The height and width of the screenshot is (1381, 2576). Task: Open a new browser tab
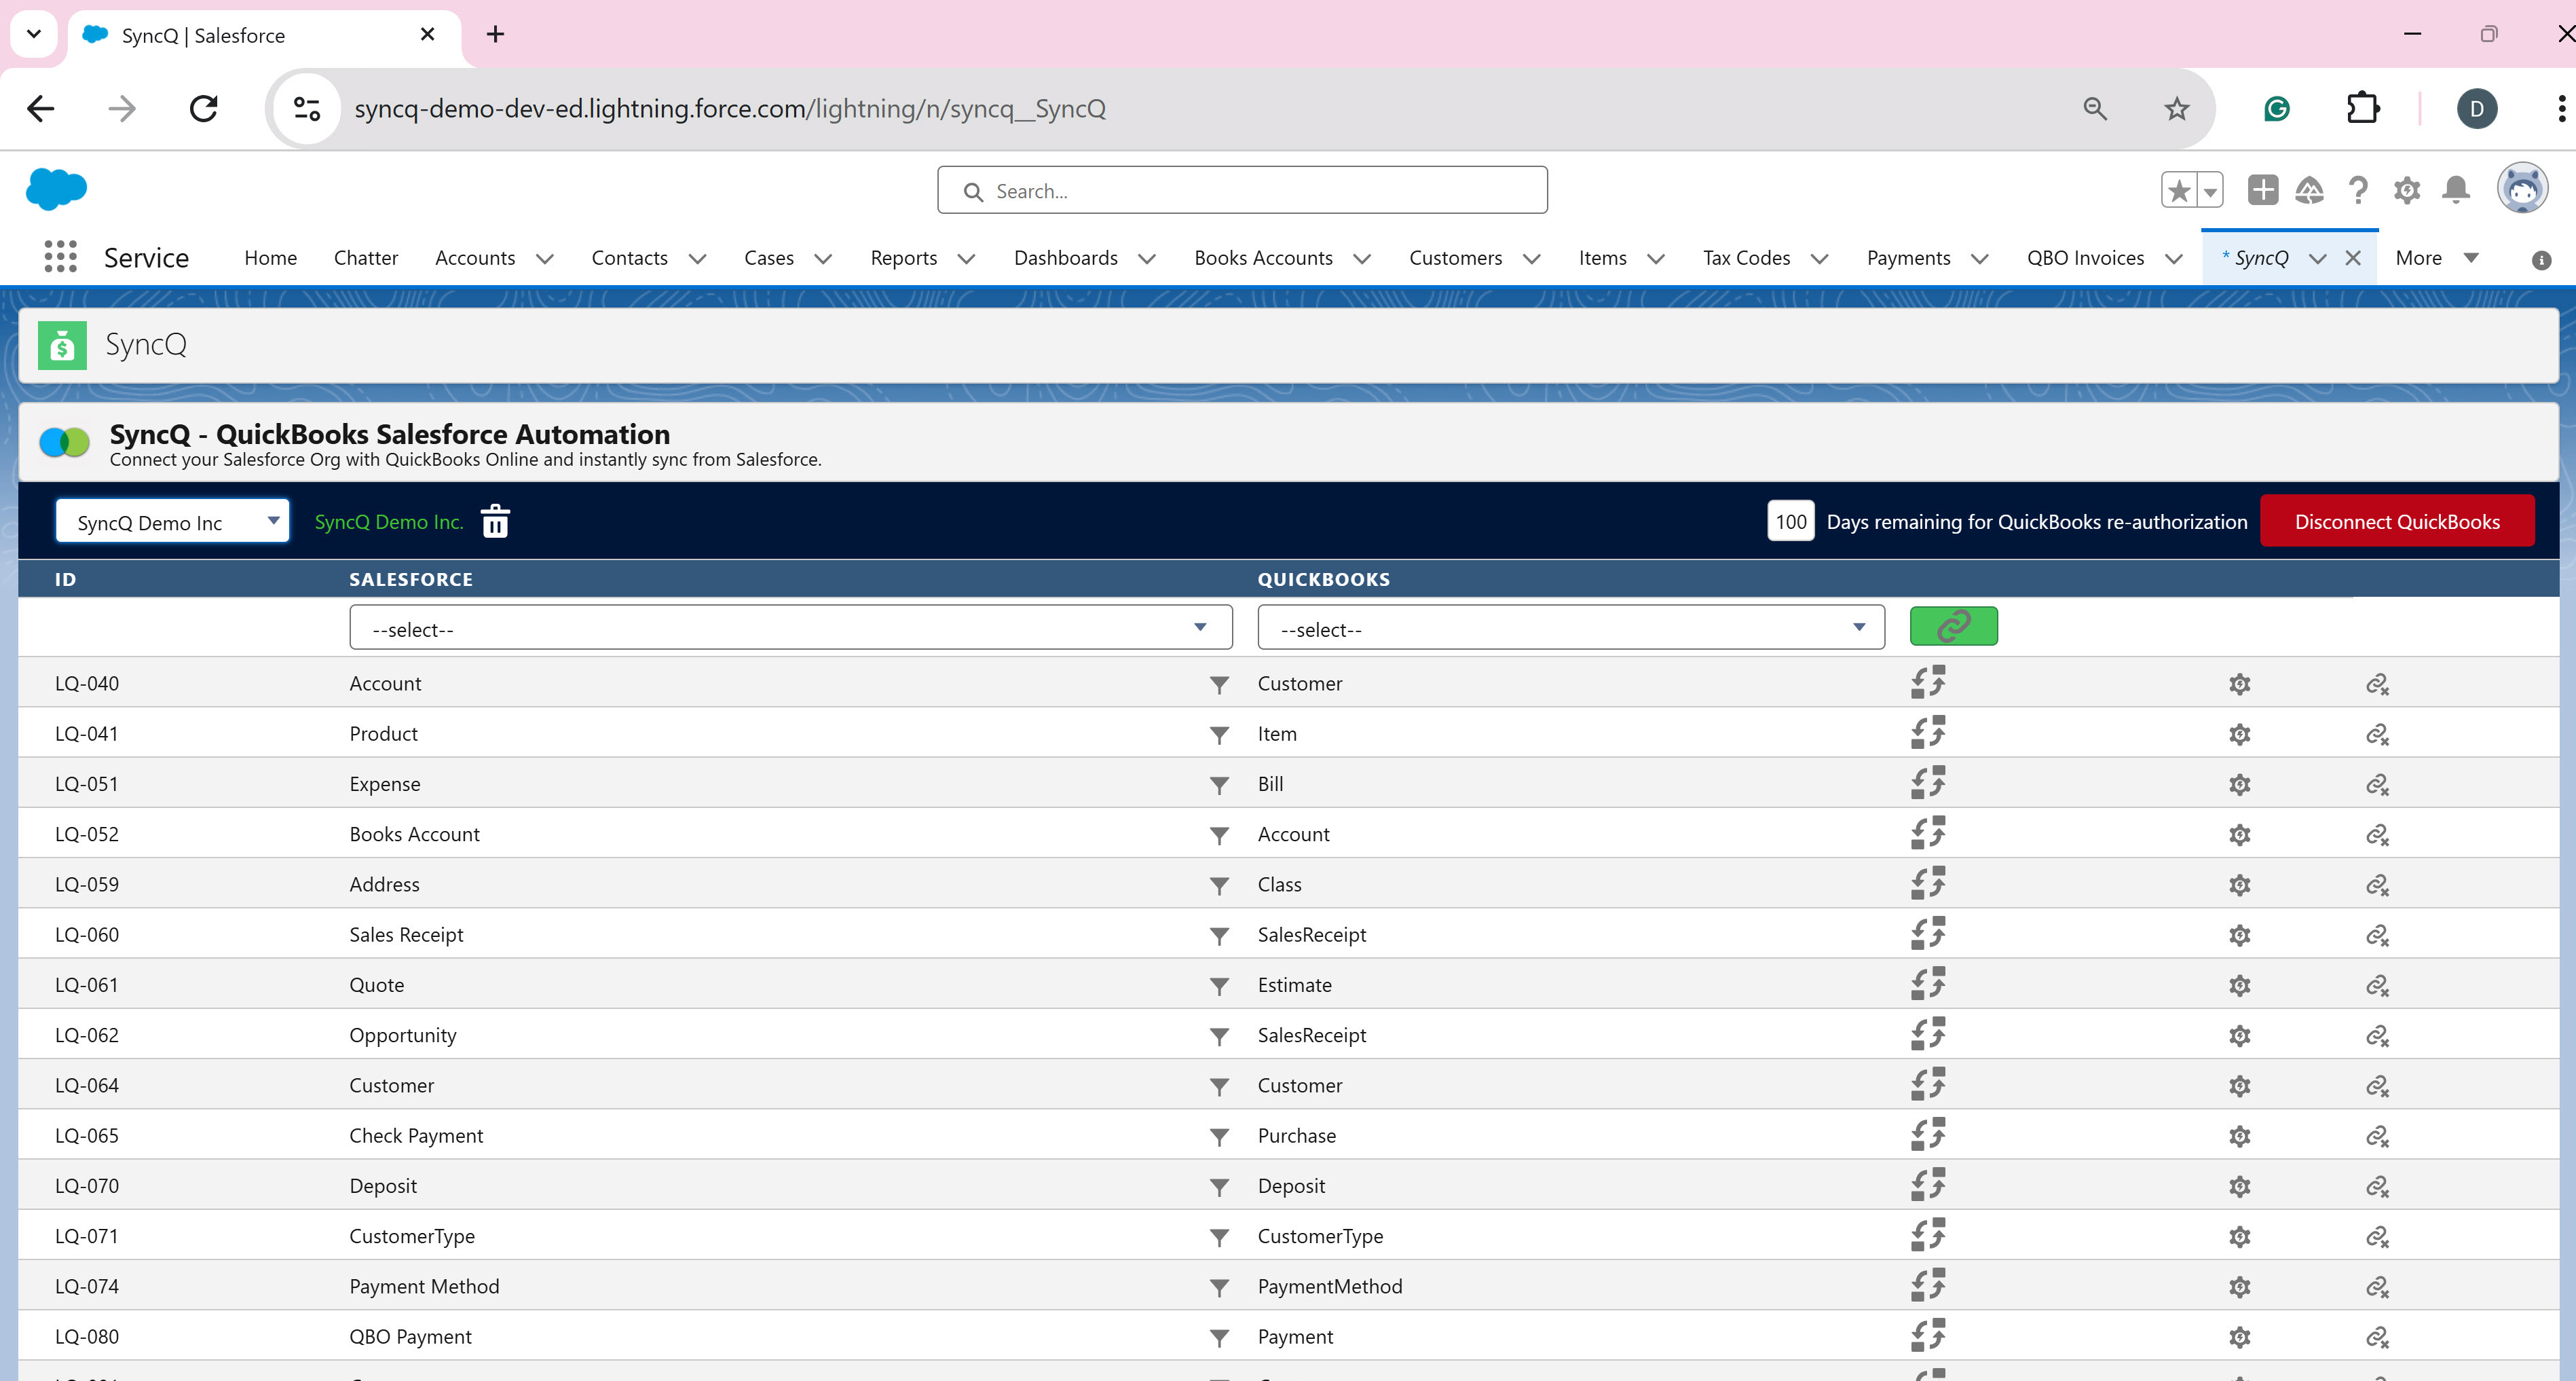point(495,35)
